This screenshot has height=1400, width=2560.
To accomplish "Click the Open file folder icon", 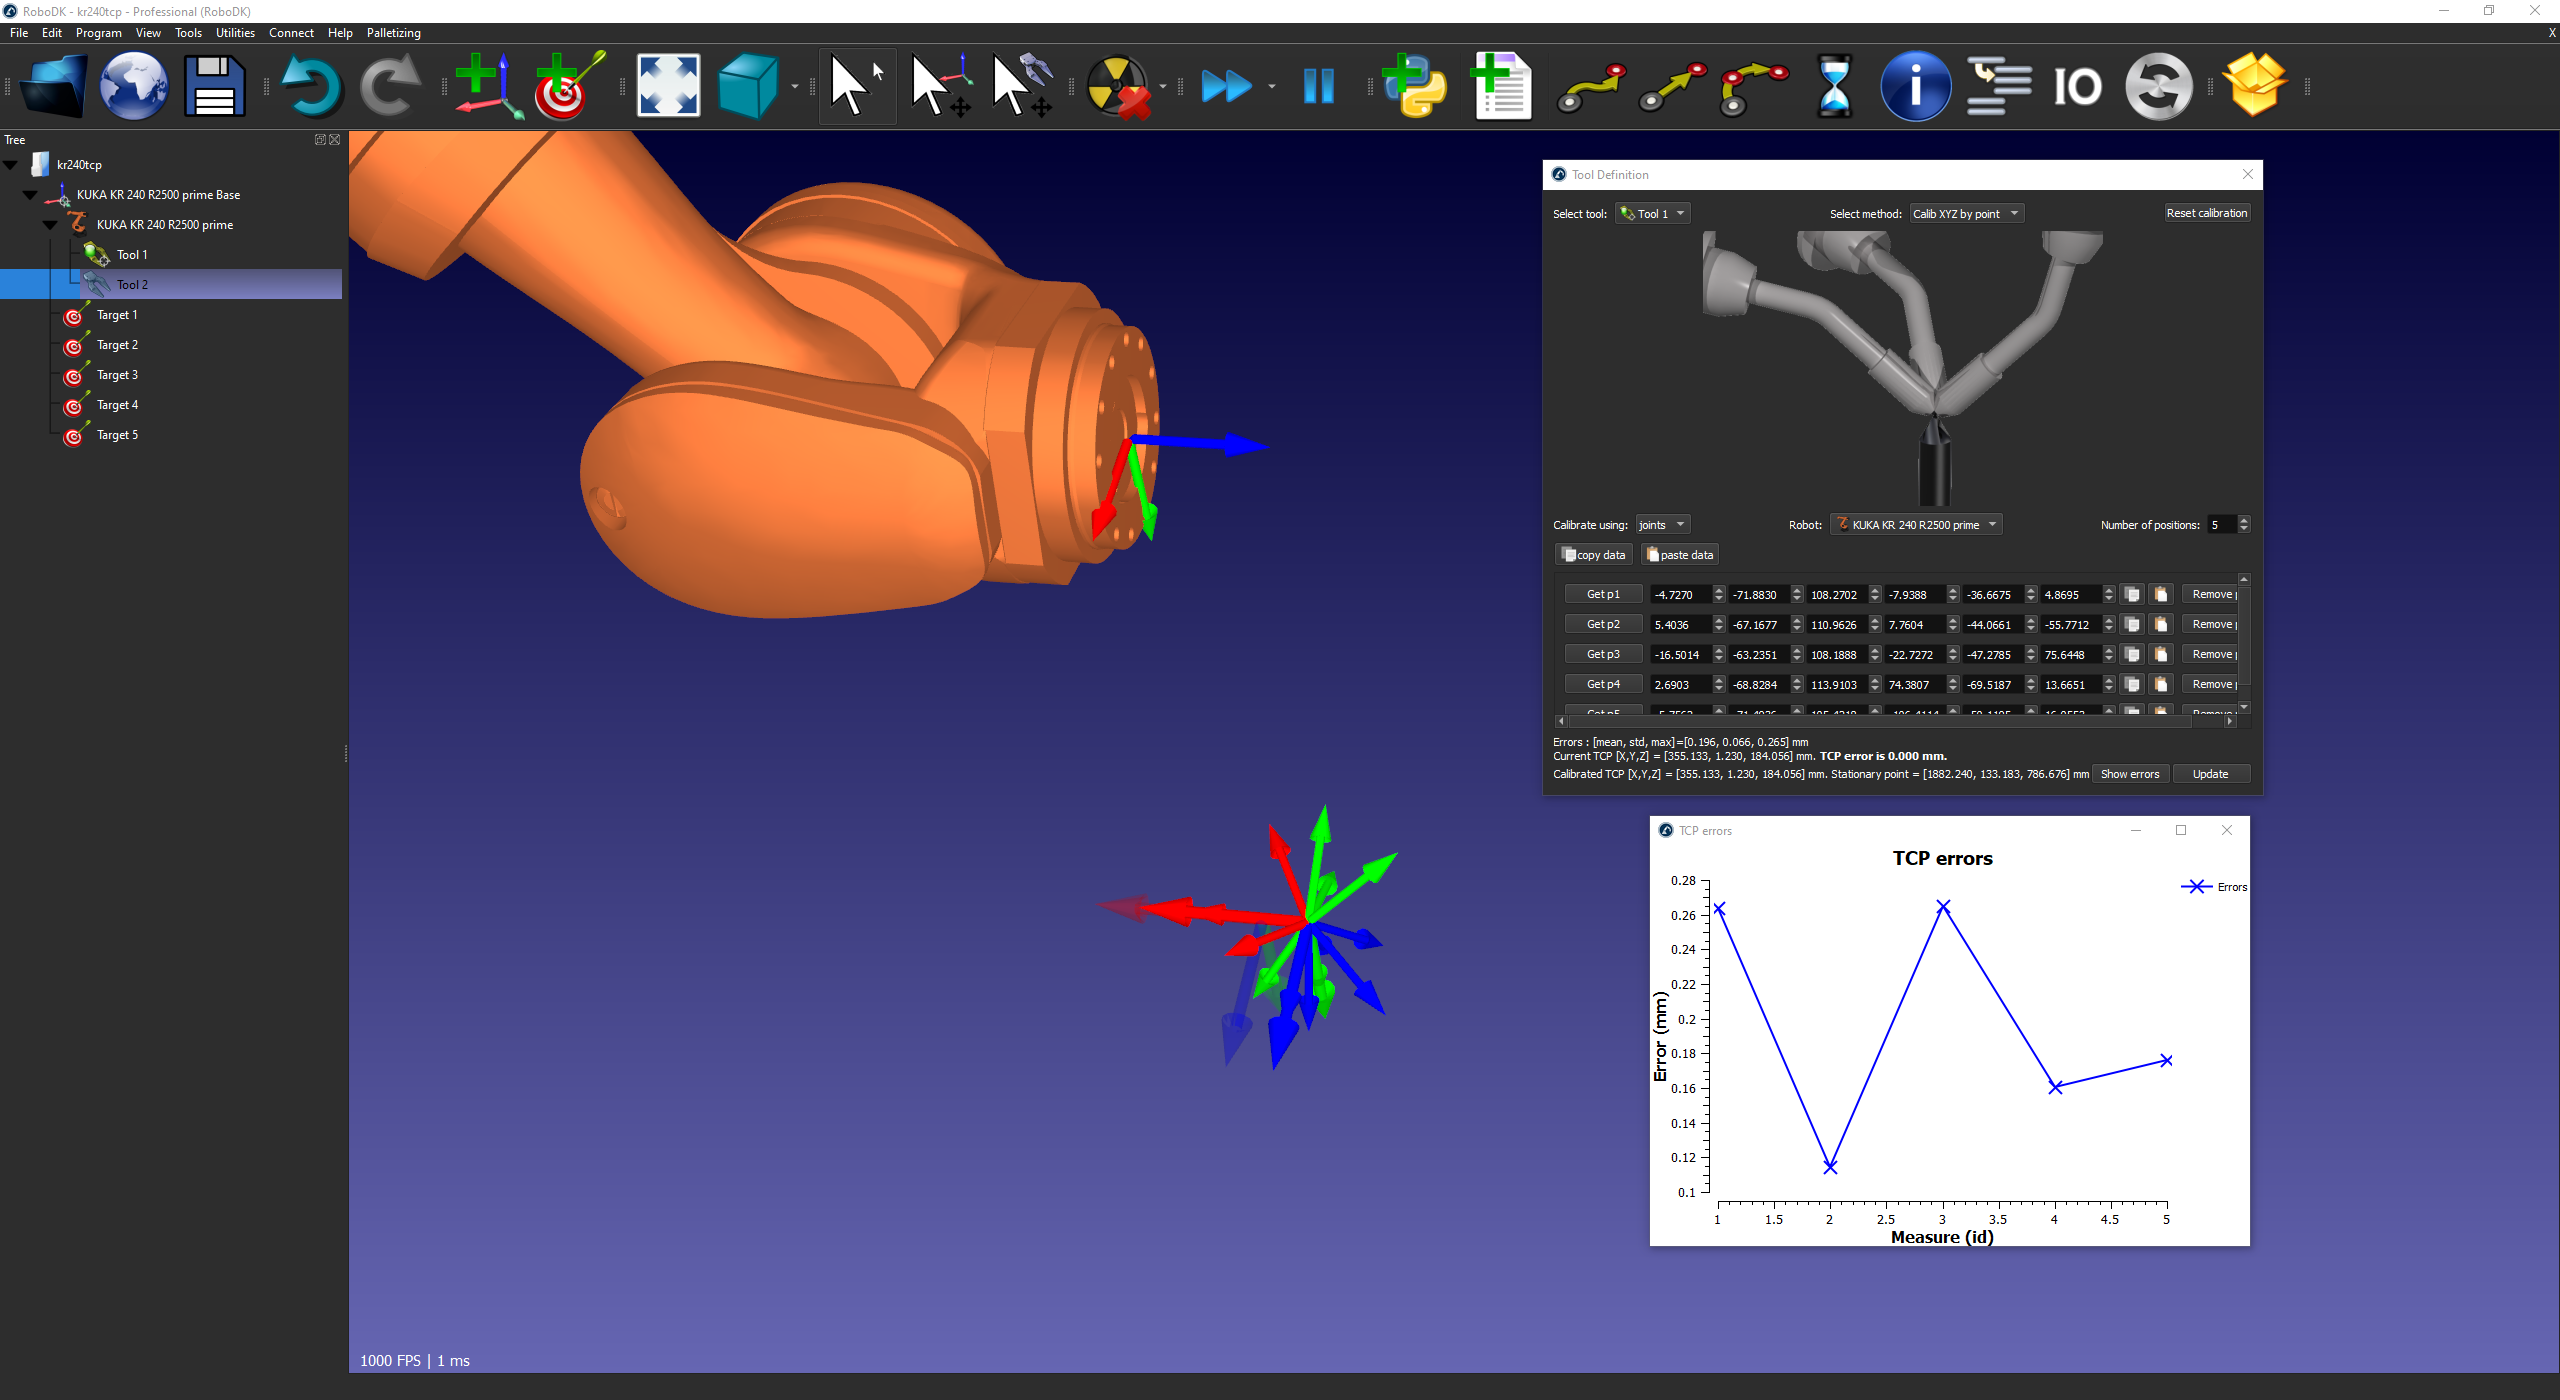I will (x=52, y=87).
